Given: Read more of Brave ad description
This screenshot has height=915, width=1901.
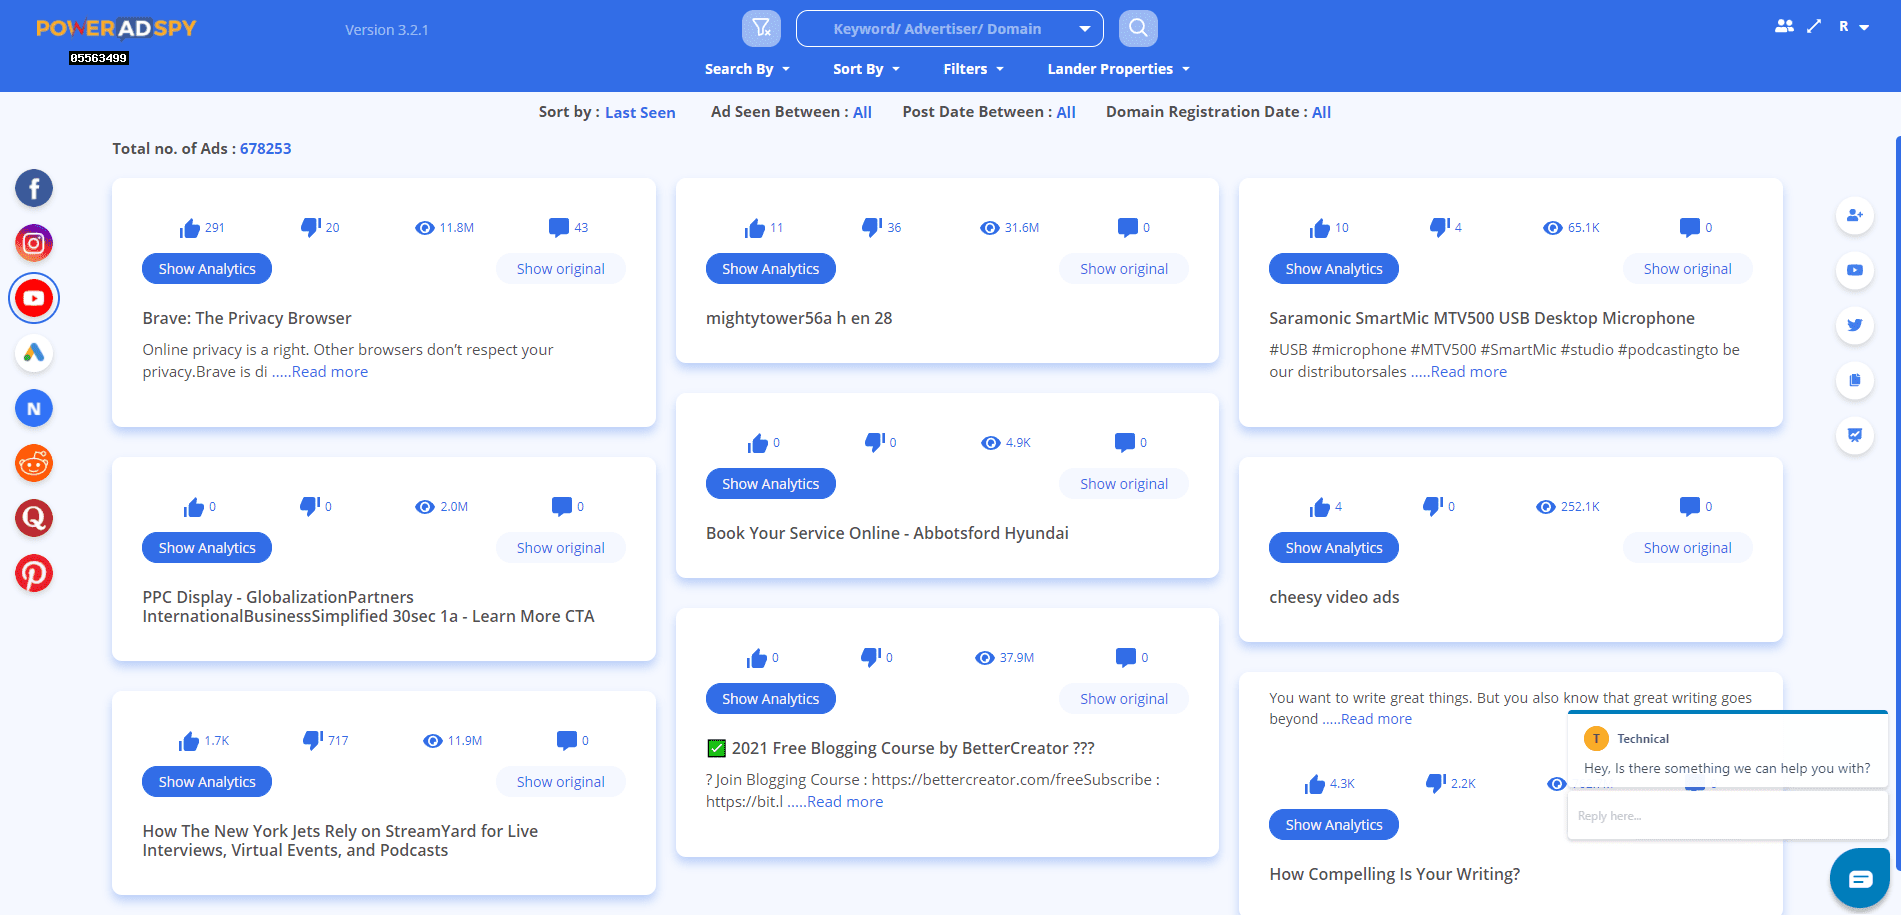Looking at the screenshot, I should [x=330, y=372].
